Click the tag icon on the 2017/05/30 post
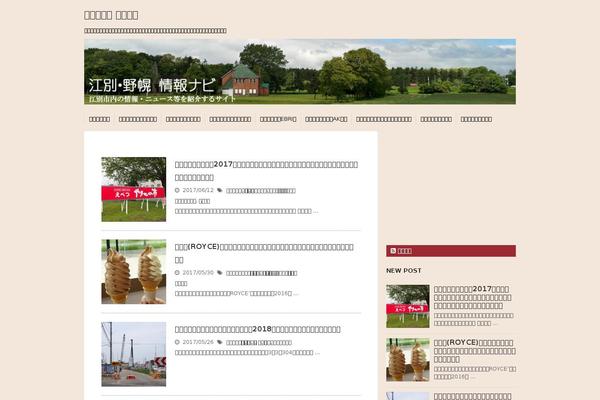Image resolution: width=600 pixels, height=400 pixels. coord(220,273)
